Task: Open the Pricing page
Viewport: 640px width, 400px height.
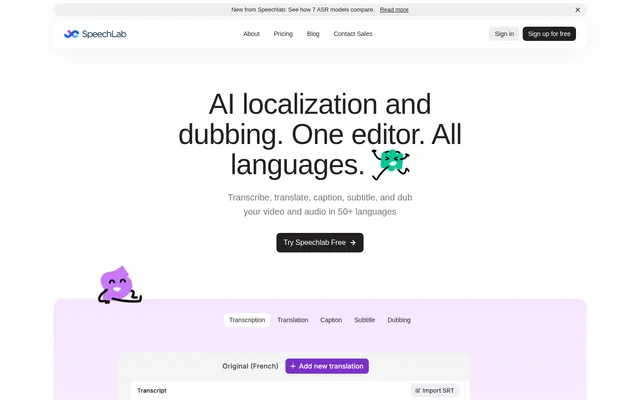Action: tap(283, 34)
